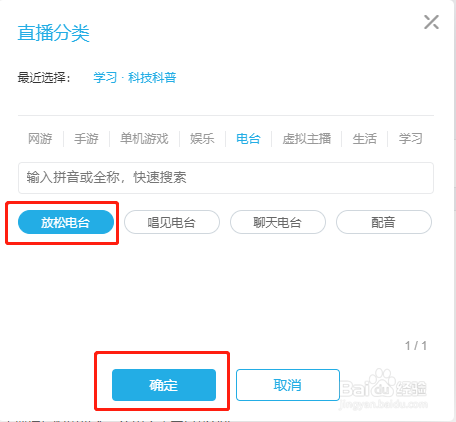Pick the 聊天电台 subcategory option
Viewport: 456px width, 422px height.
[x=278, y=222]
